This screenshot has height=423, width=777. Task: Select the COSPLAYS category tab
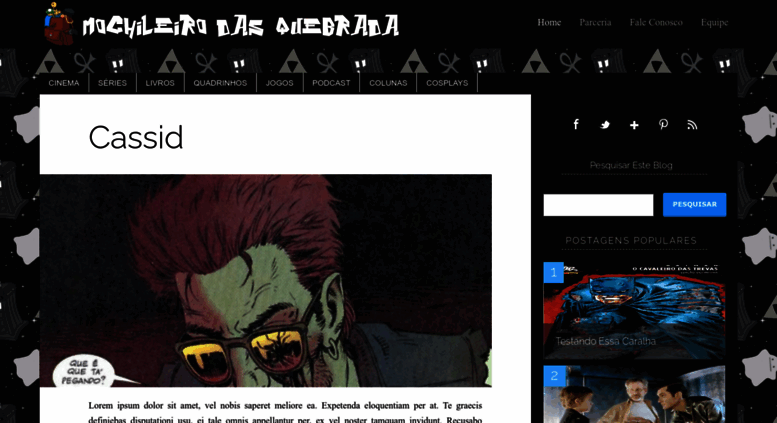pyautogui.click(x=447, y=83)
